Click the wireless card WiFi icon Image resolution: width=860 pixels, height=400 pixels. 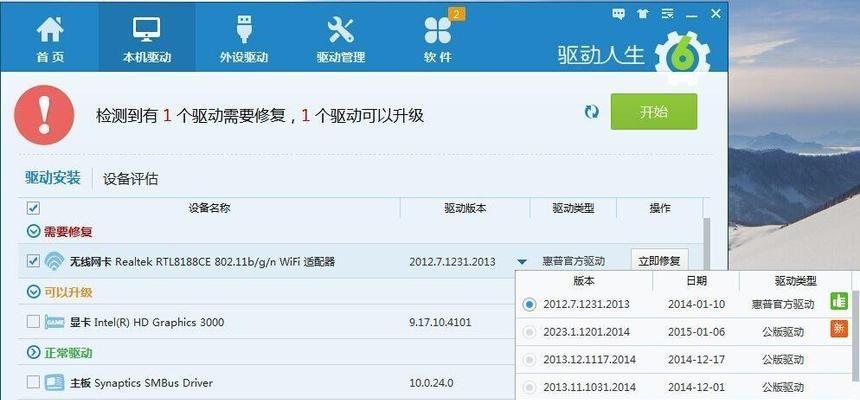(x=54, y=262)
